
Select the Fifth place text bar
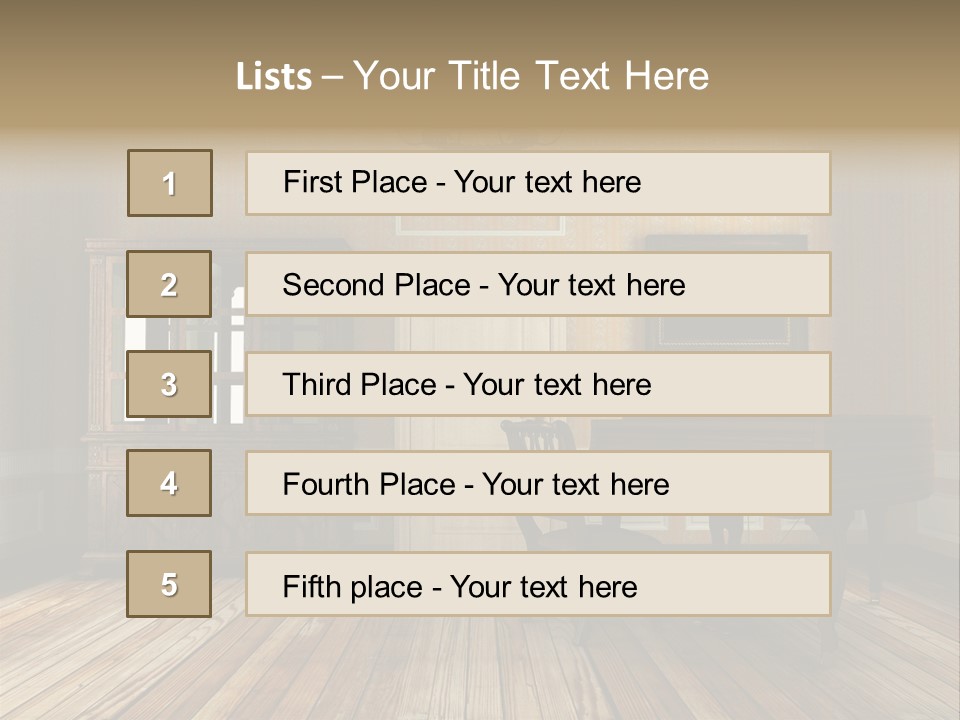coord(538,585)
